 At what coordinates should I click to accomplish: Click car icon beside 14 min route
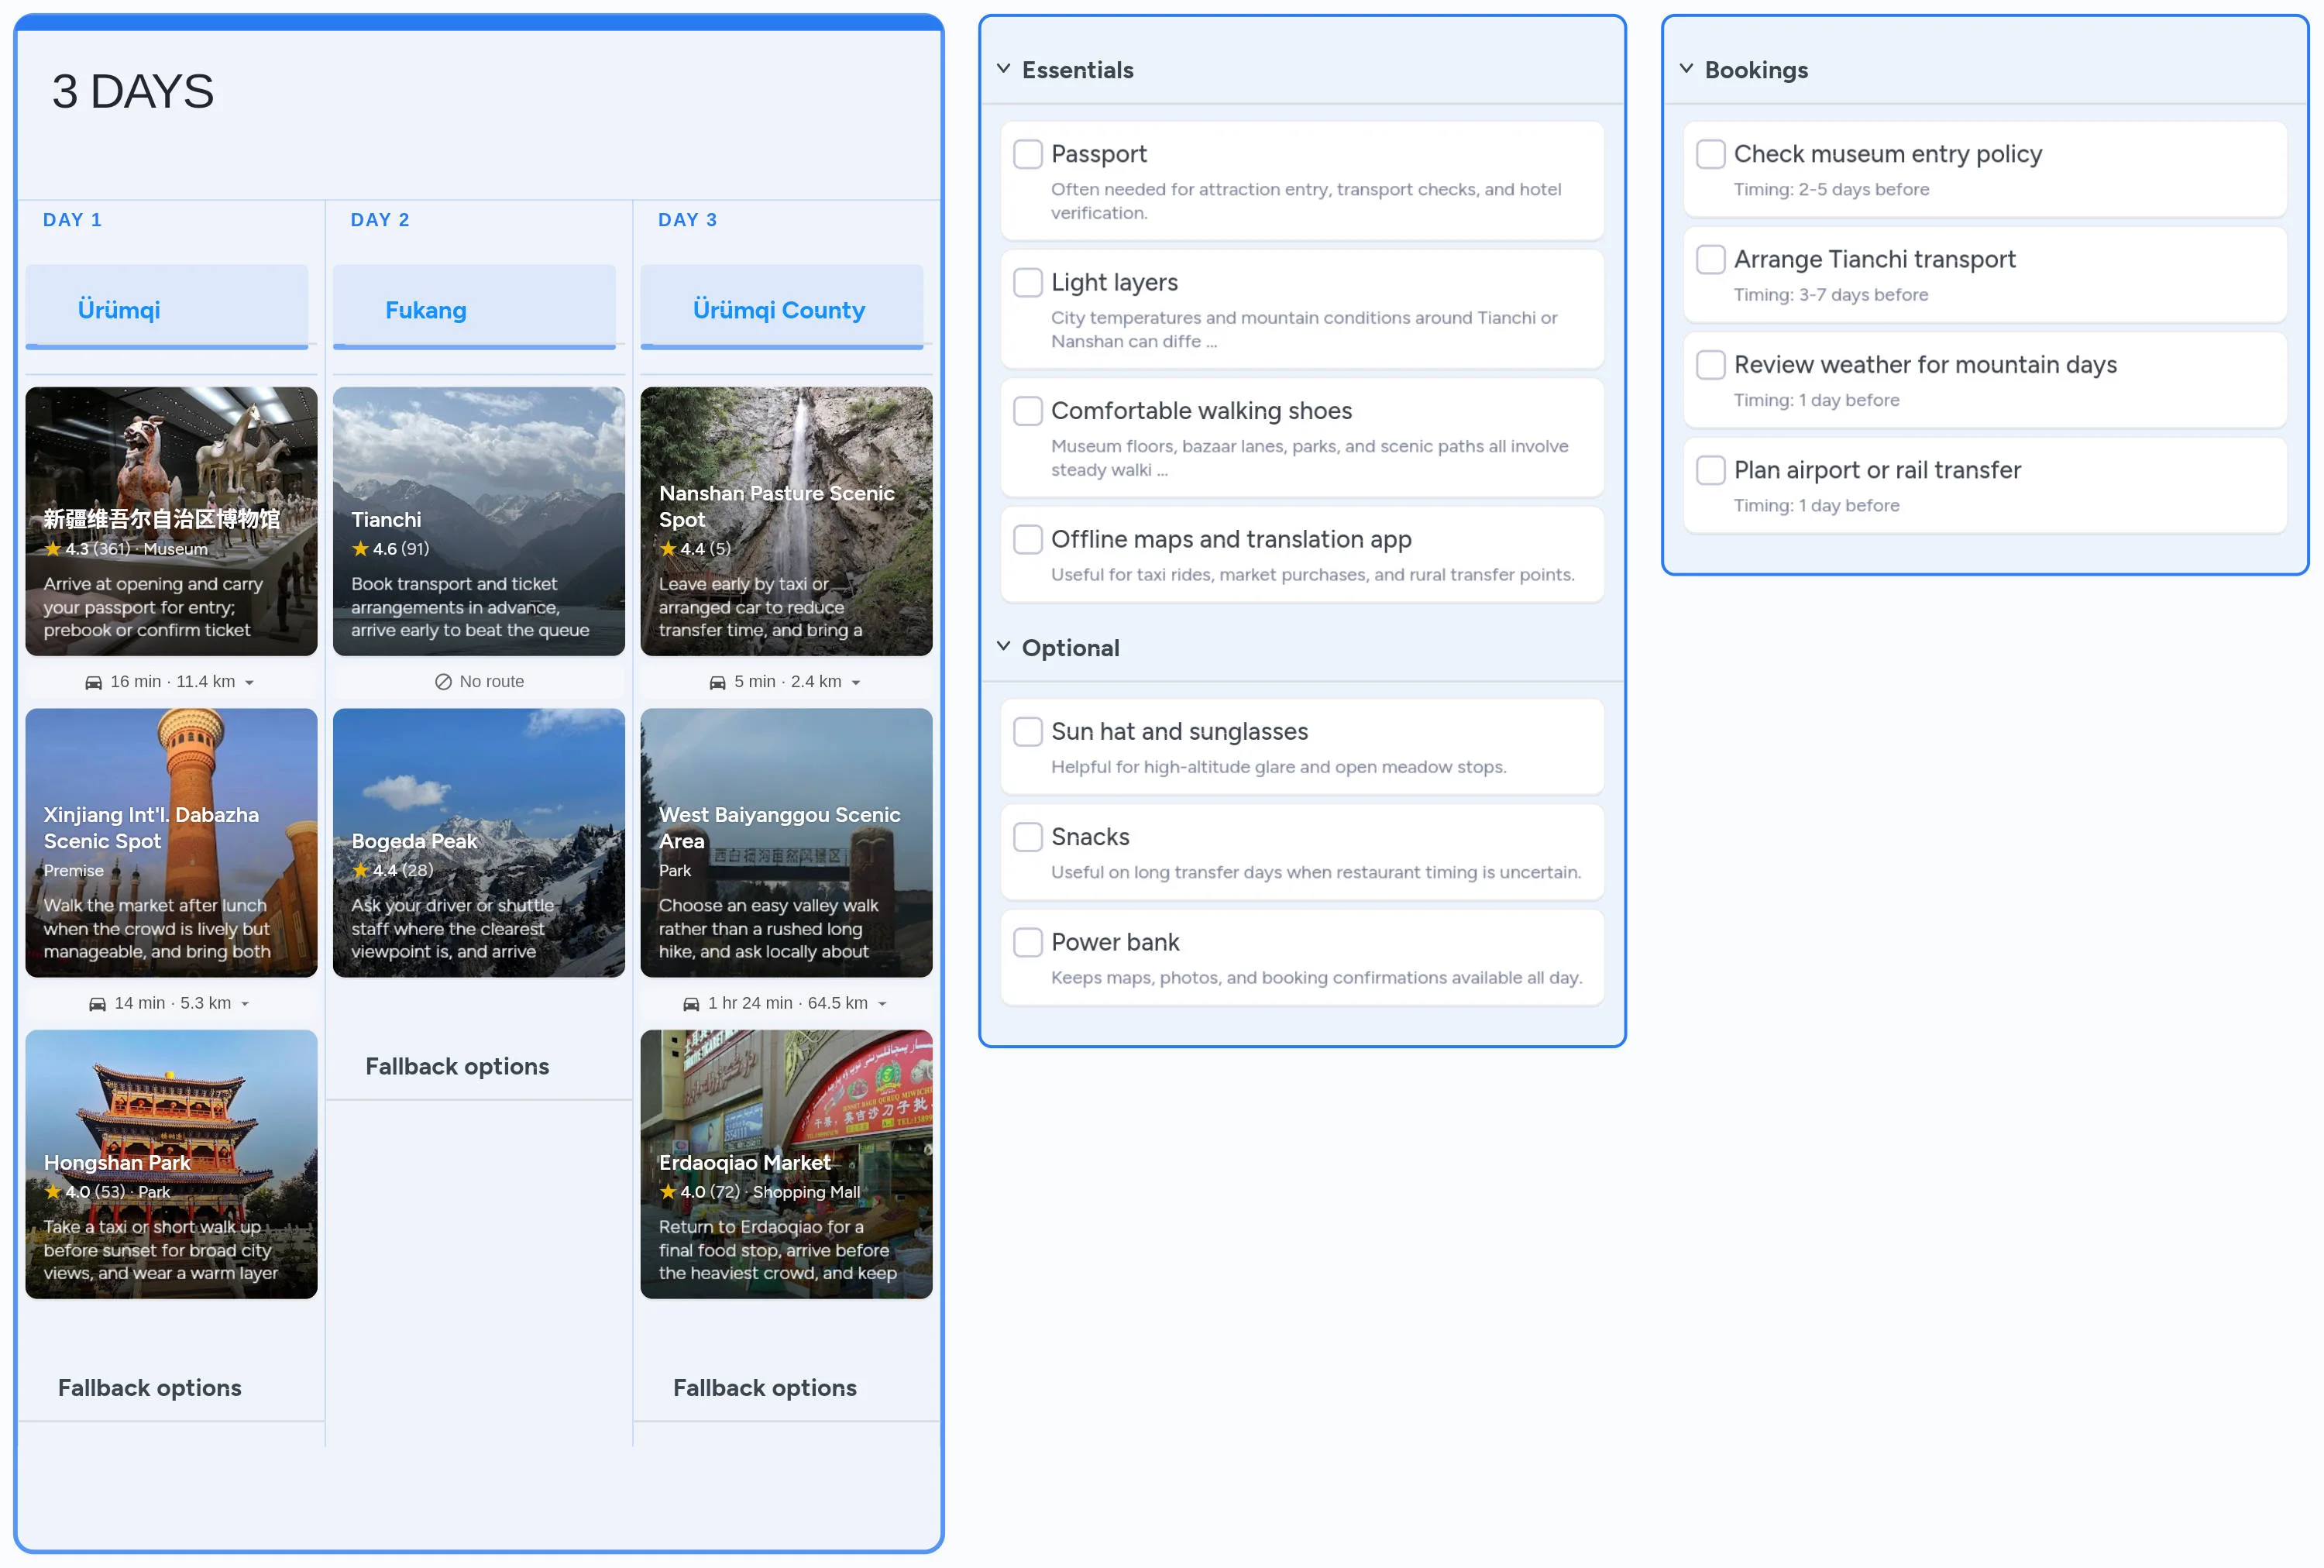(x=97, y=1004)
